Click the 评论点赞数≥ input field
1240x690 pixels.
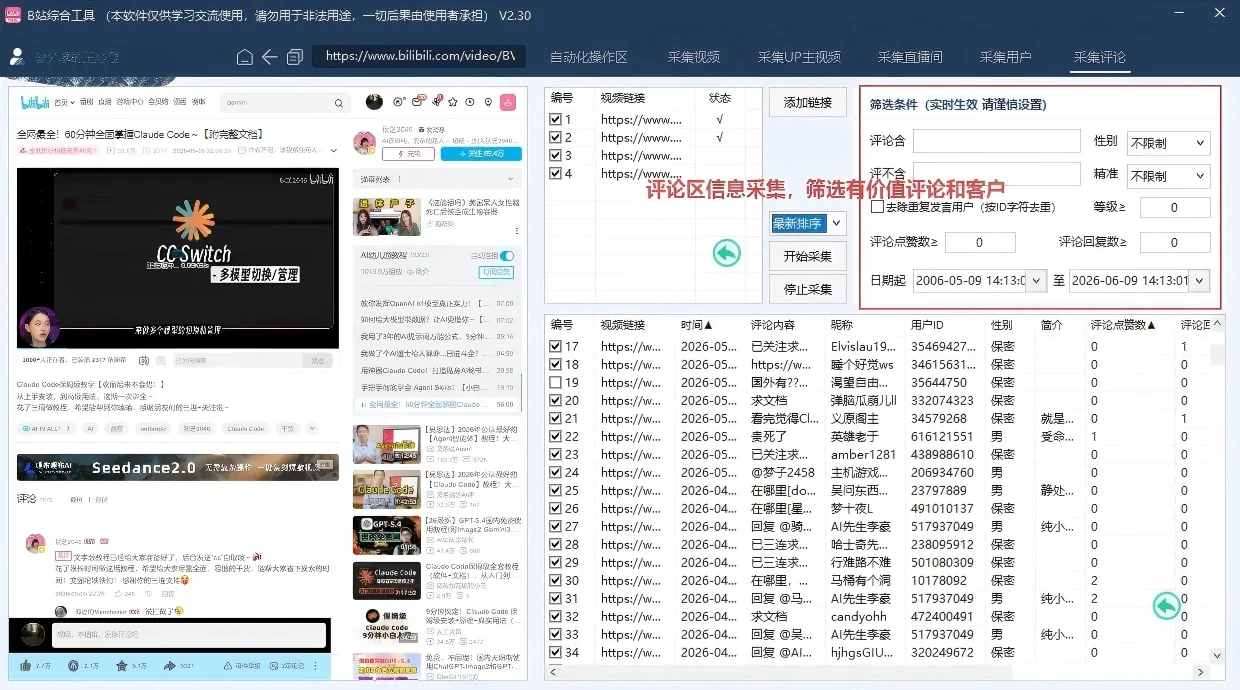tap(980, 243)
